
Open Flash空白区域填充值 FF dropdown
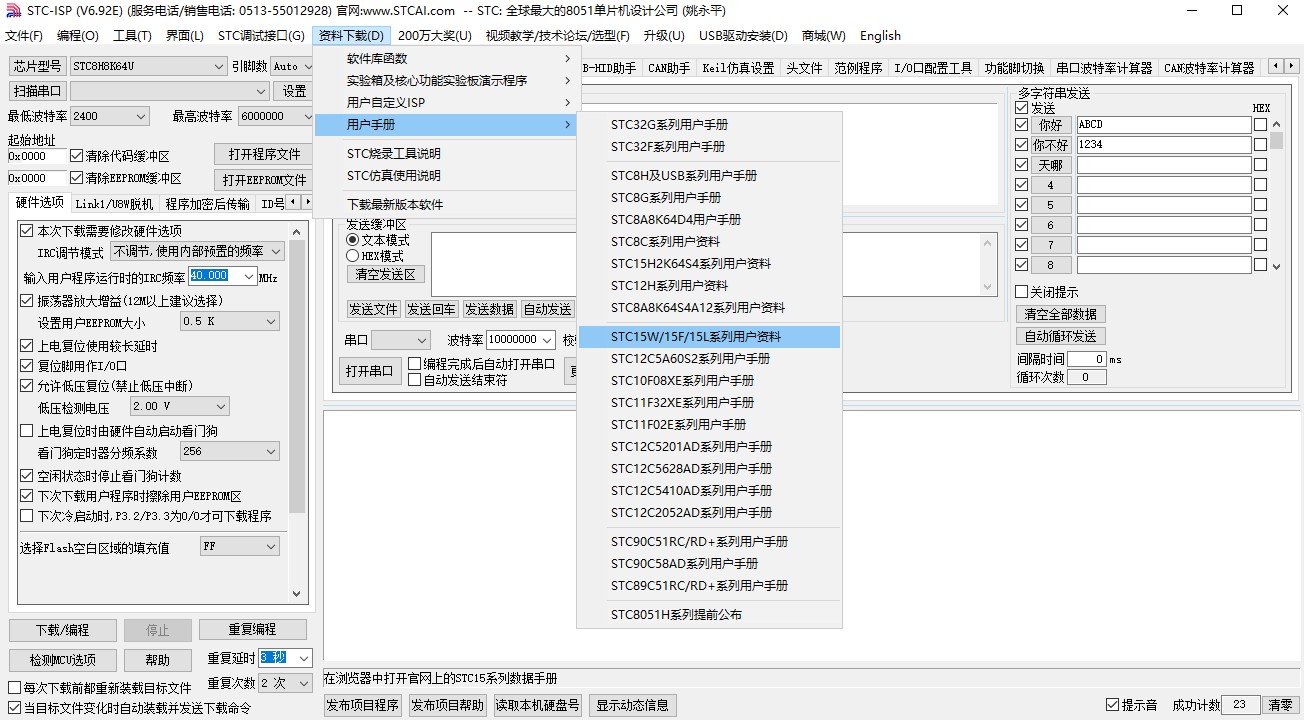(x=239, y=547)
